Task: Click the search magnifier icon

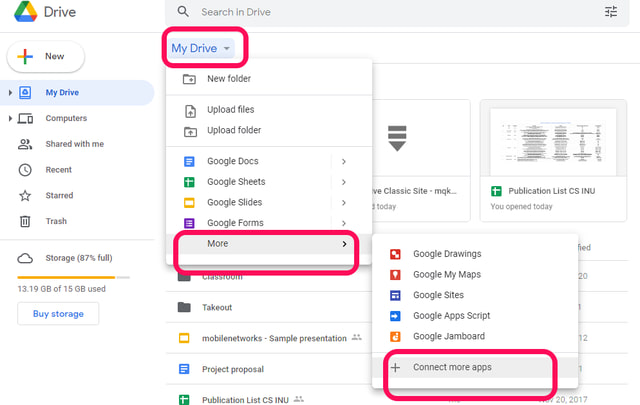Action: [183, 11]
